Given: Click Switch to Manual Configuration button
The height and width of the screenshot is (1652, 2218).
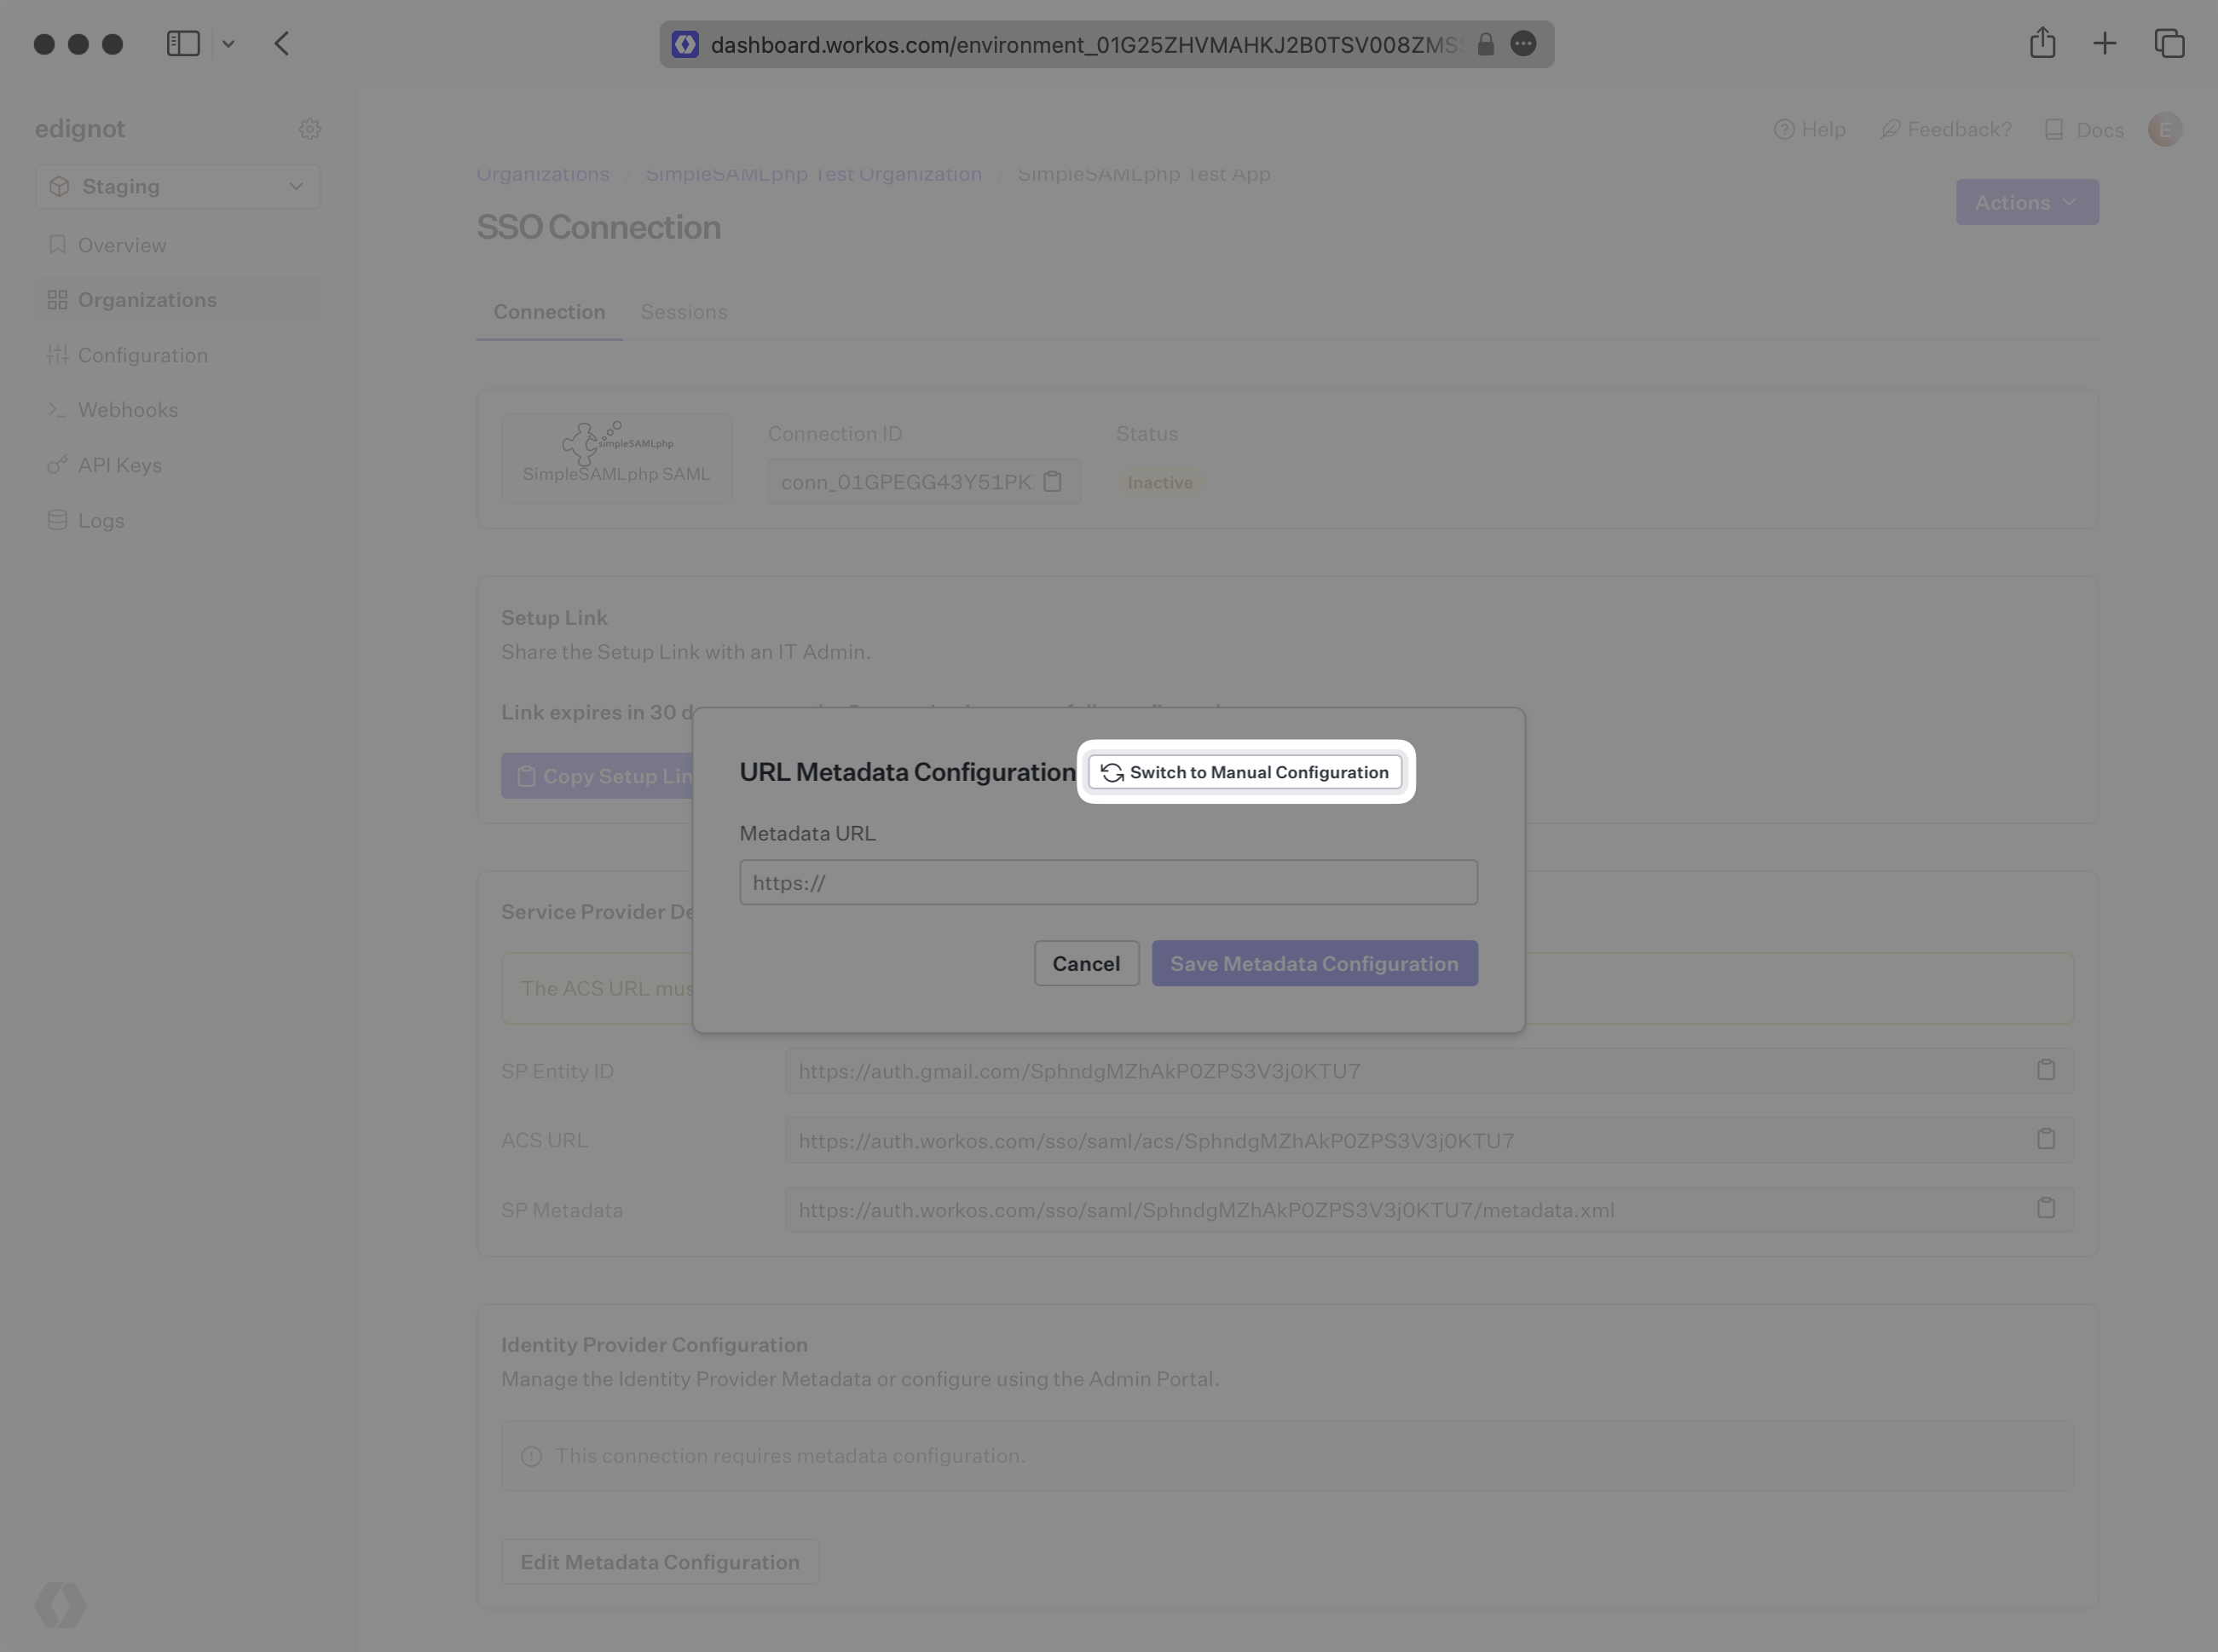Looking at the screenshot, I should point(1244,772).
